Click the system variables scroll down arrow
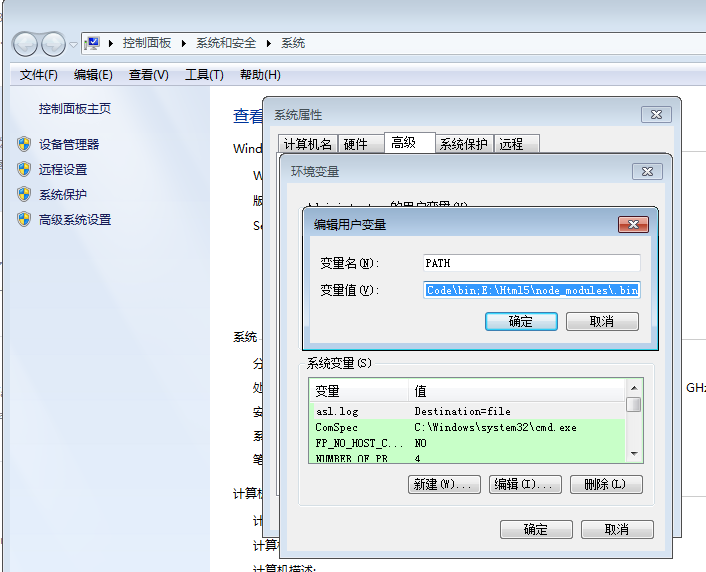The image size is (706, 572). click(x=634, y=454)
